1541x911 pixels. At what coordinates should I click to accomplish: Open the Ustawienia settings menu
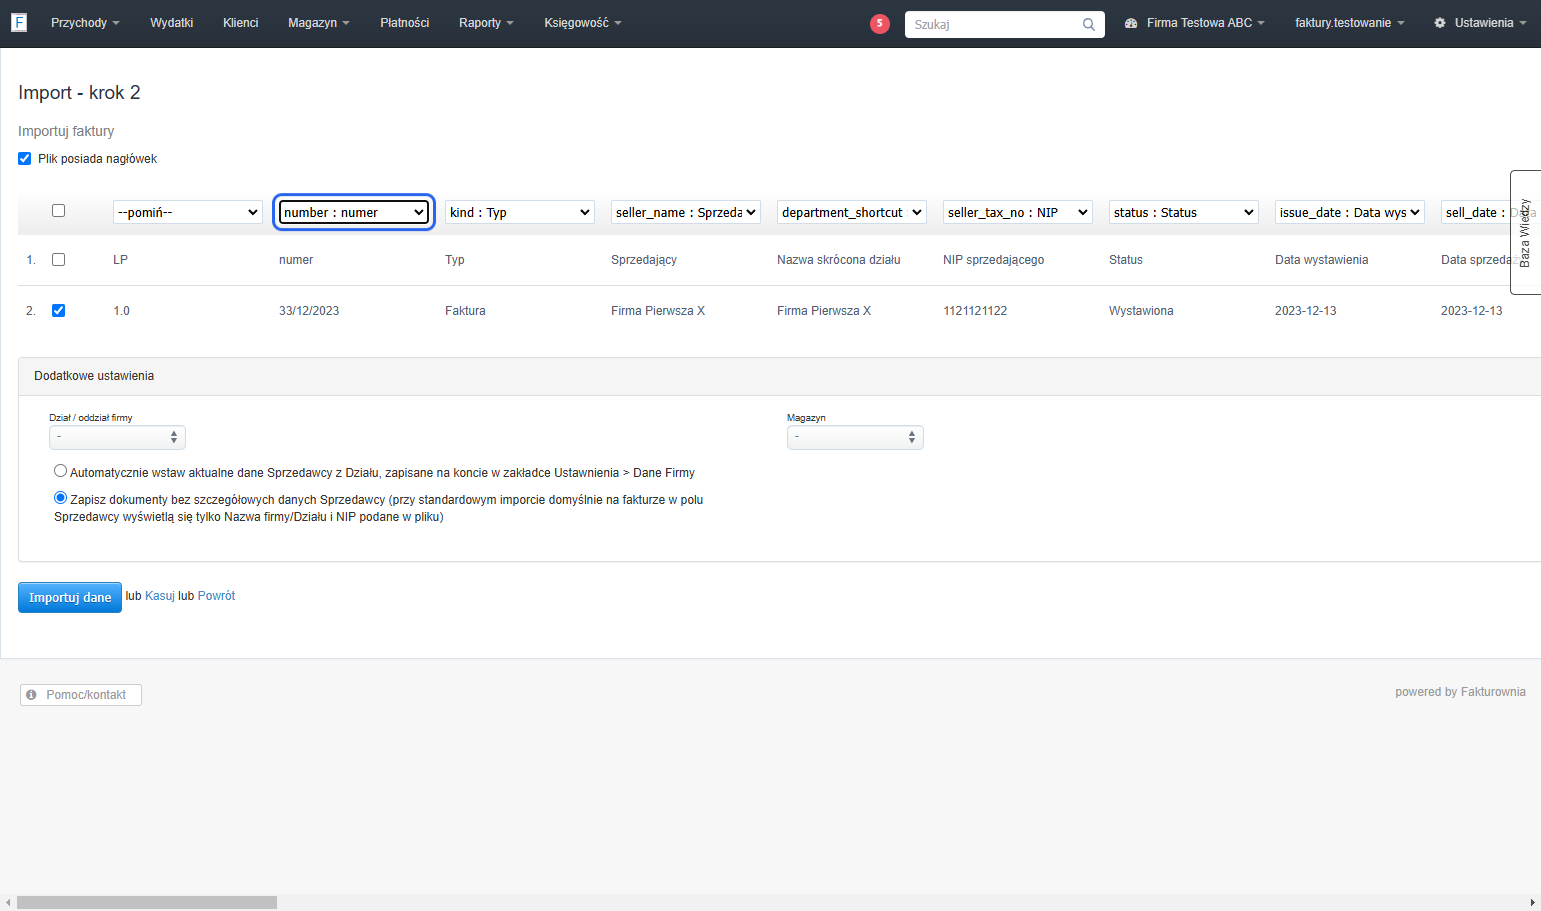point(1480,23)
